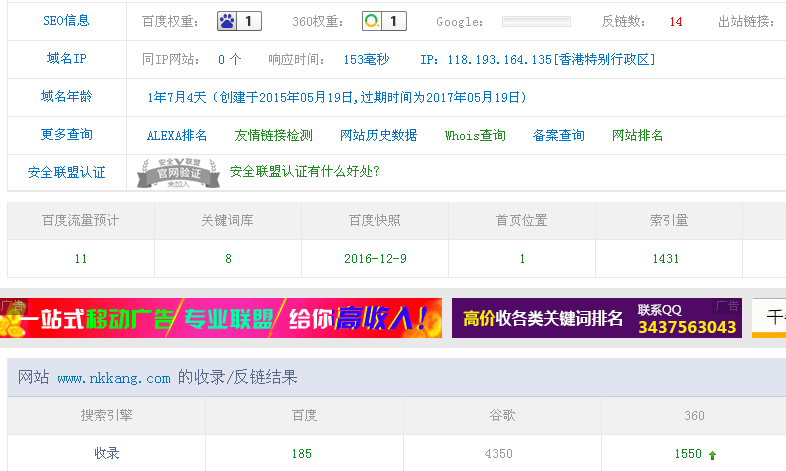Click the 360 index count 1550
This screenshot has height=471, width=786.
tap(688, 454)
